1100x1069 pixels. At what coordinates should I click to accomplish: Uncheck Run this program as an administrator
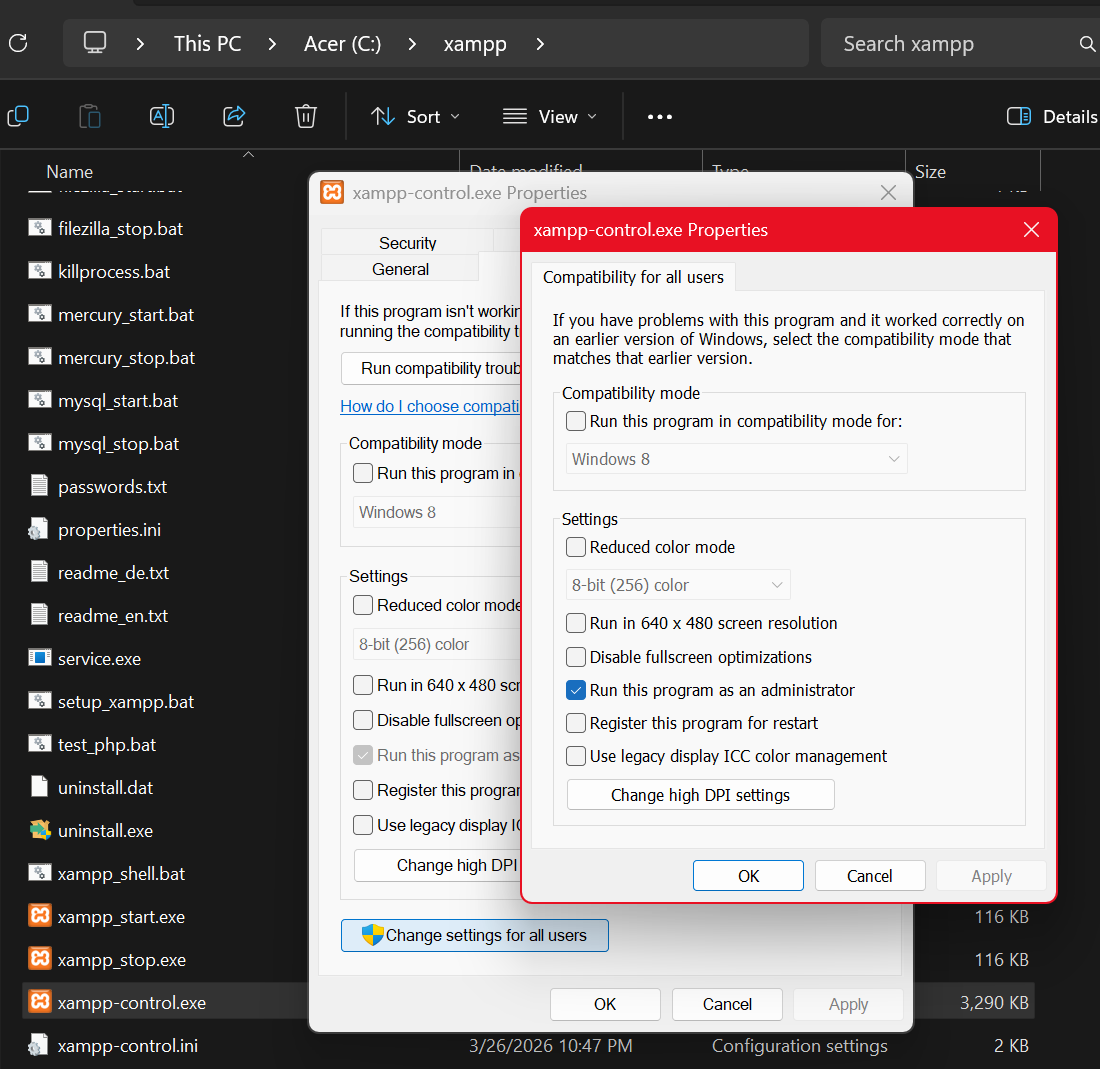[576, 690]
